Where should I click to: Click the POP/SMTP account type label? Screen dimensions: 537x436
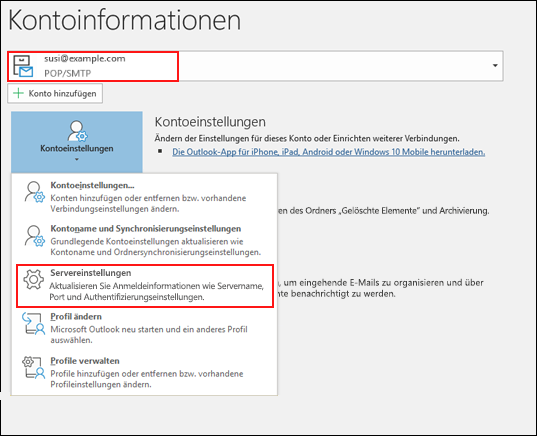67,73
